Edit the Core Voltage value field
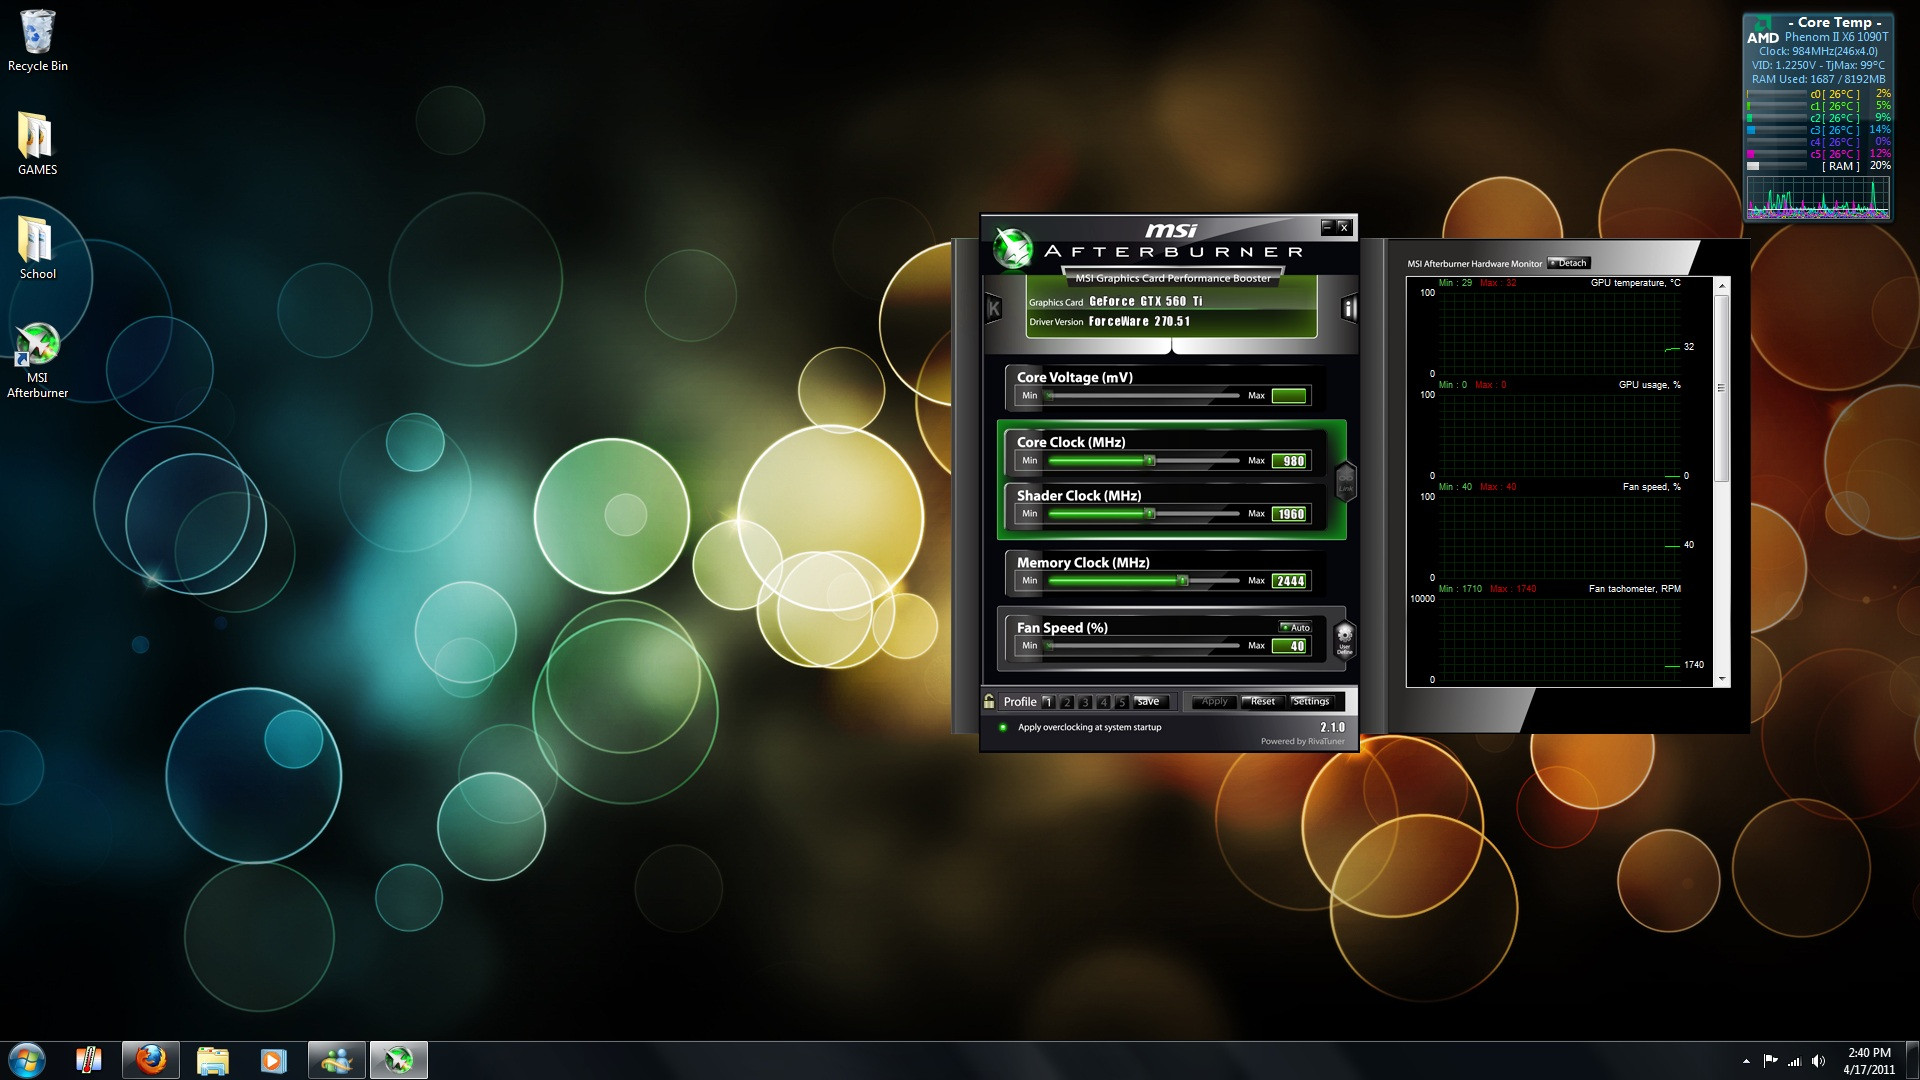This screenshot has width=1920, height=1080. 1290,396
